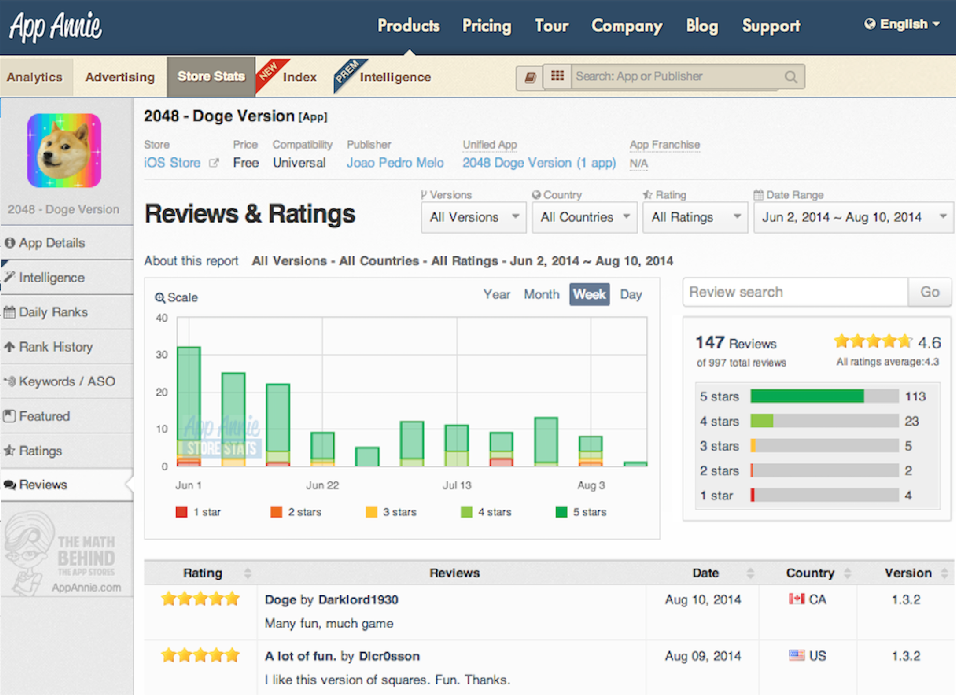Click the Canada flag icon

click(x=796, y=599)
